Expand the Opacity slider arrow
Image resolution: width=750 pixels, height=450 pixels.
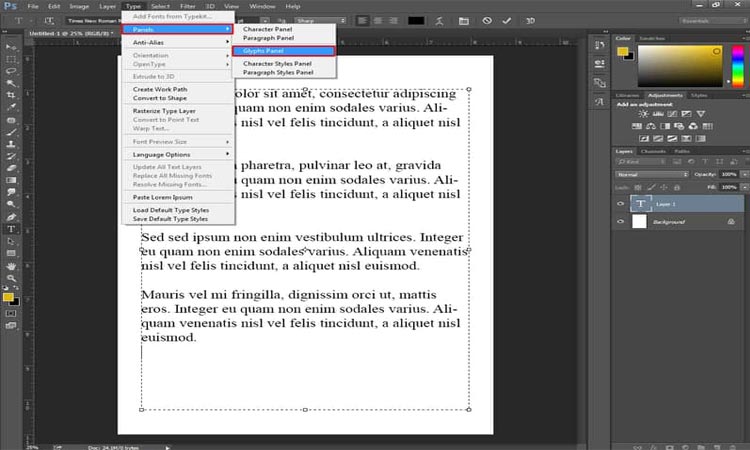click(744, 175)
